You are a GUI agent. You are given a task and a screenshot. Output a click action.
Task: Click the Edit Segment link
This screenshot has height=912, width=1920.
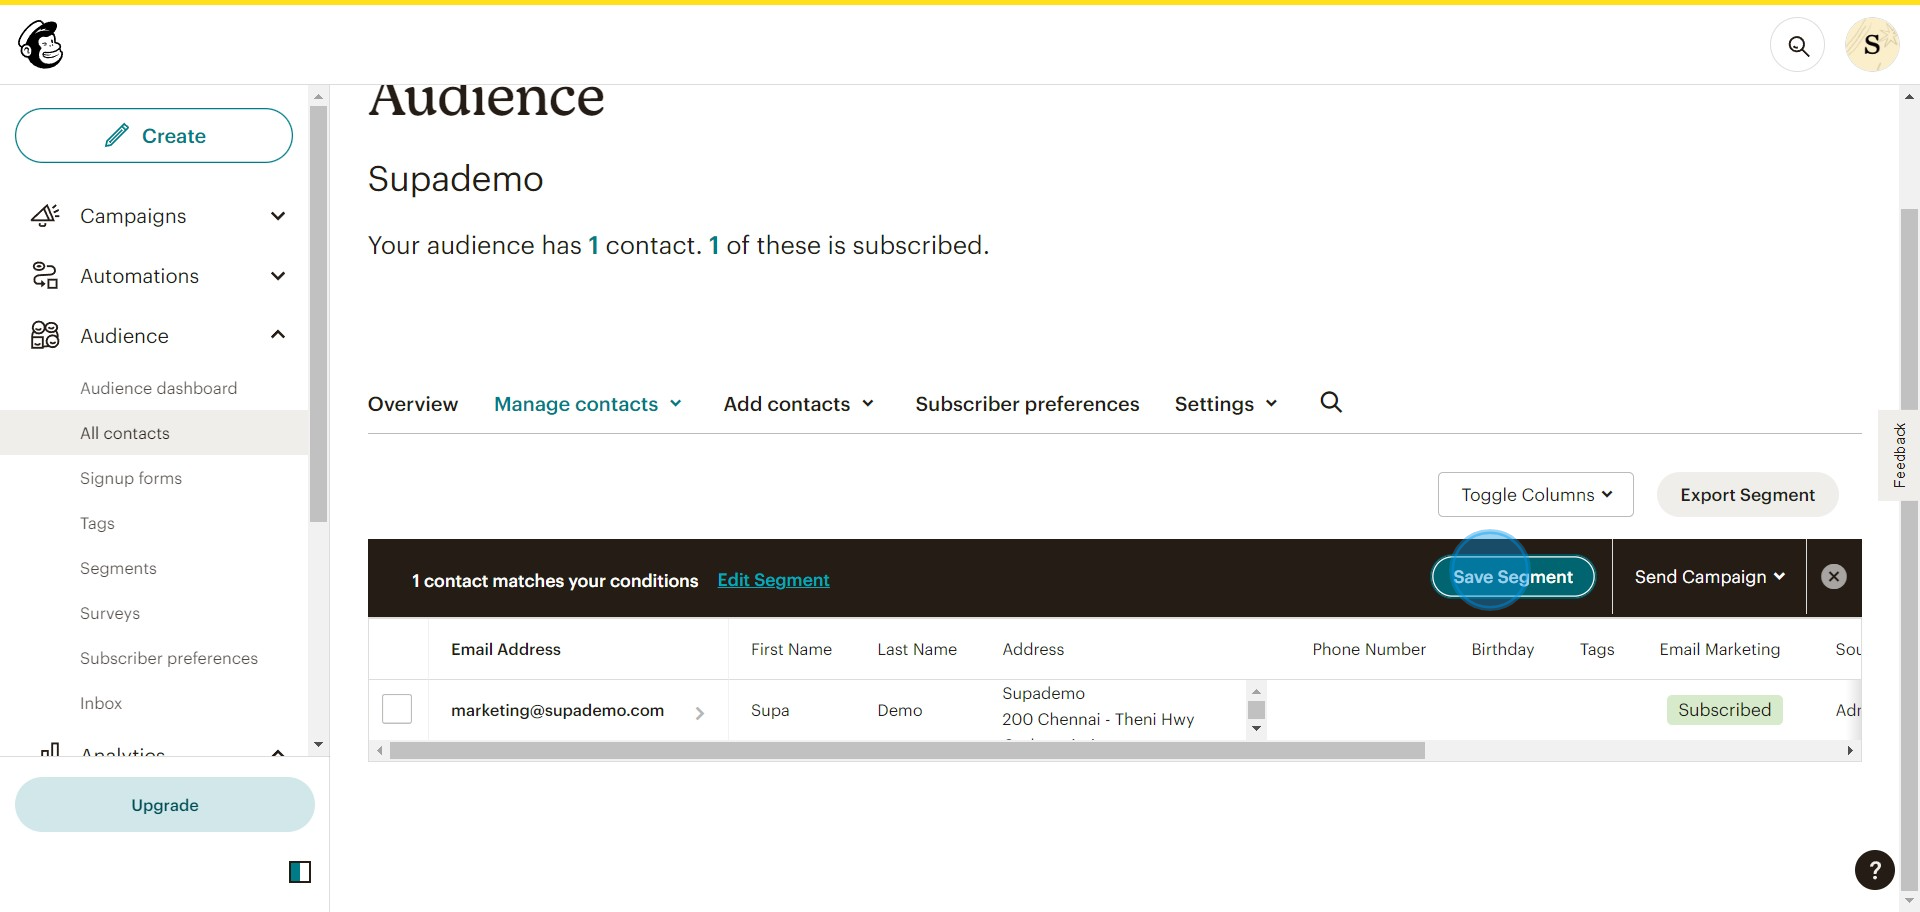[x=773, y=580]
